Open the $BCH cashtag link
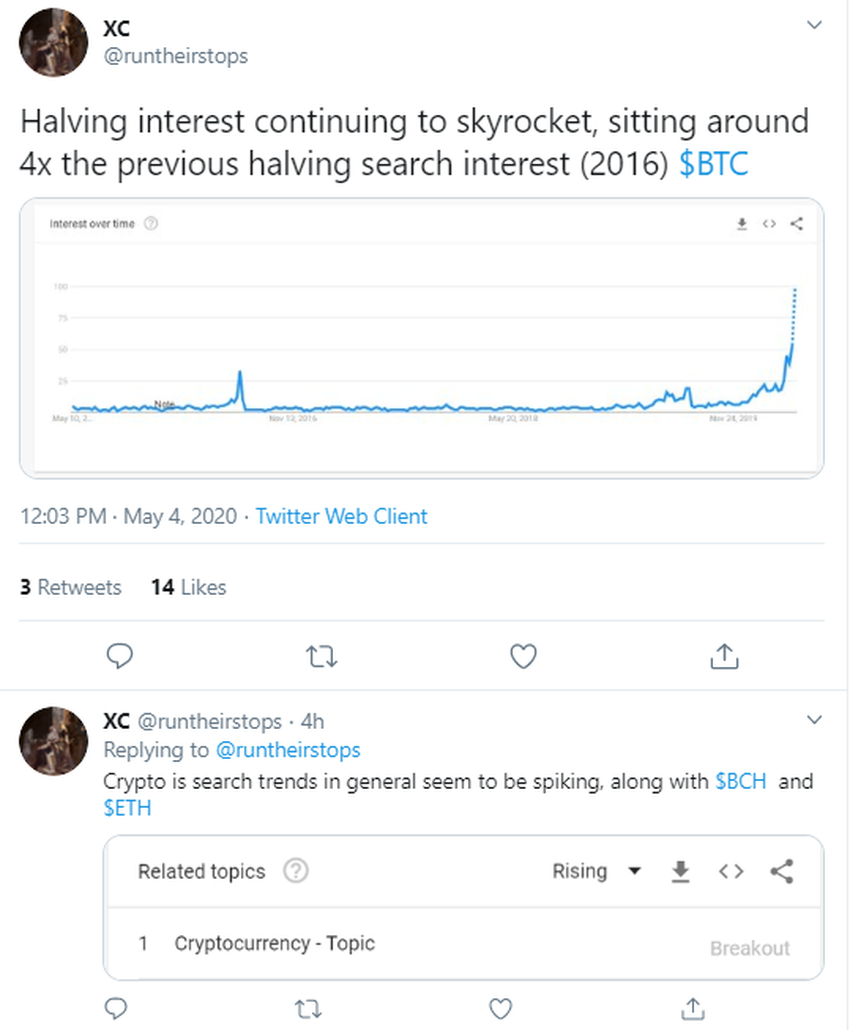The image size is (850, 1030). click(x=741, y=782)
